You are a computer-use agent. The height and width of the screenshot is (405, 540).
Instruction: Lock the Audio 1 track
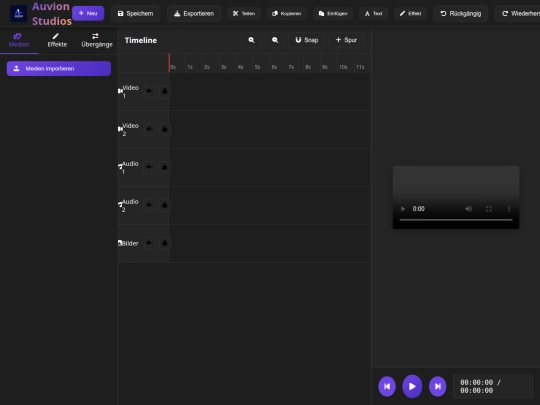(x=165, y=167)
